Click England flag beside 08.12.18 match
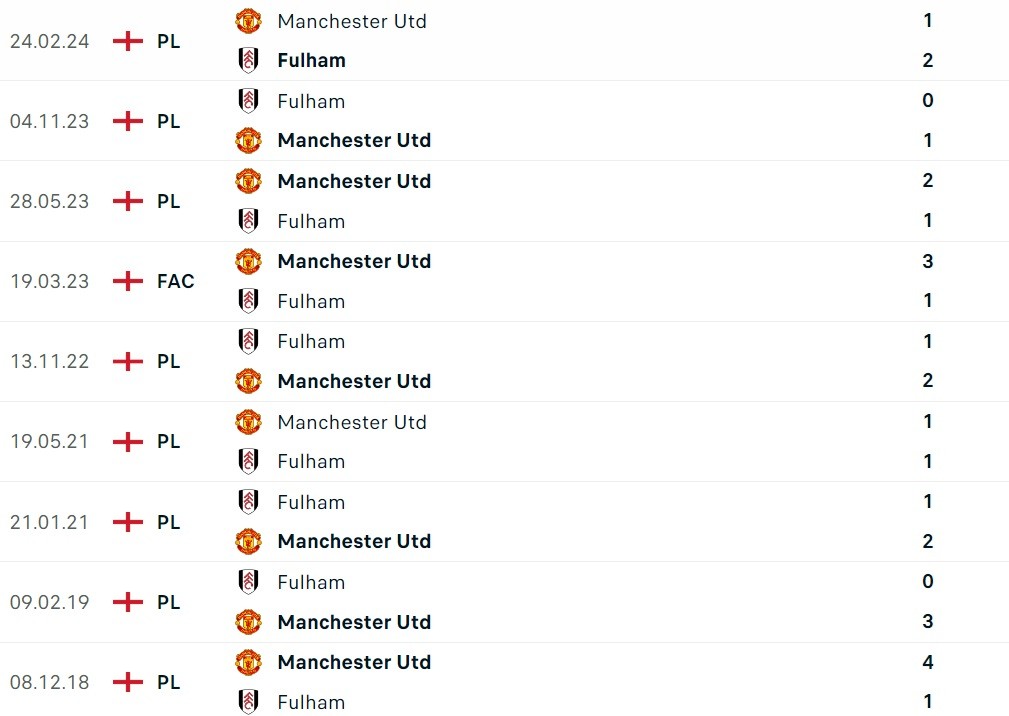This screenshot has width=1009, height=716. [128, 682]
